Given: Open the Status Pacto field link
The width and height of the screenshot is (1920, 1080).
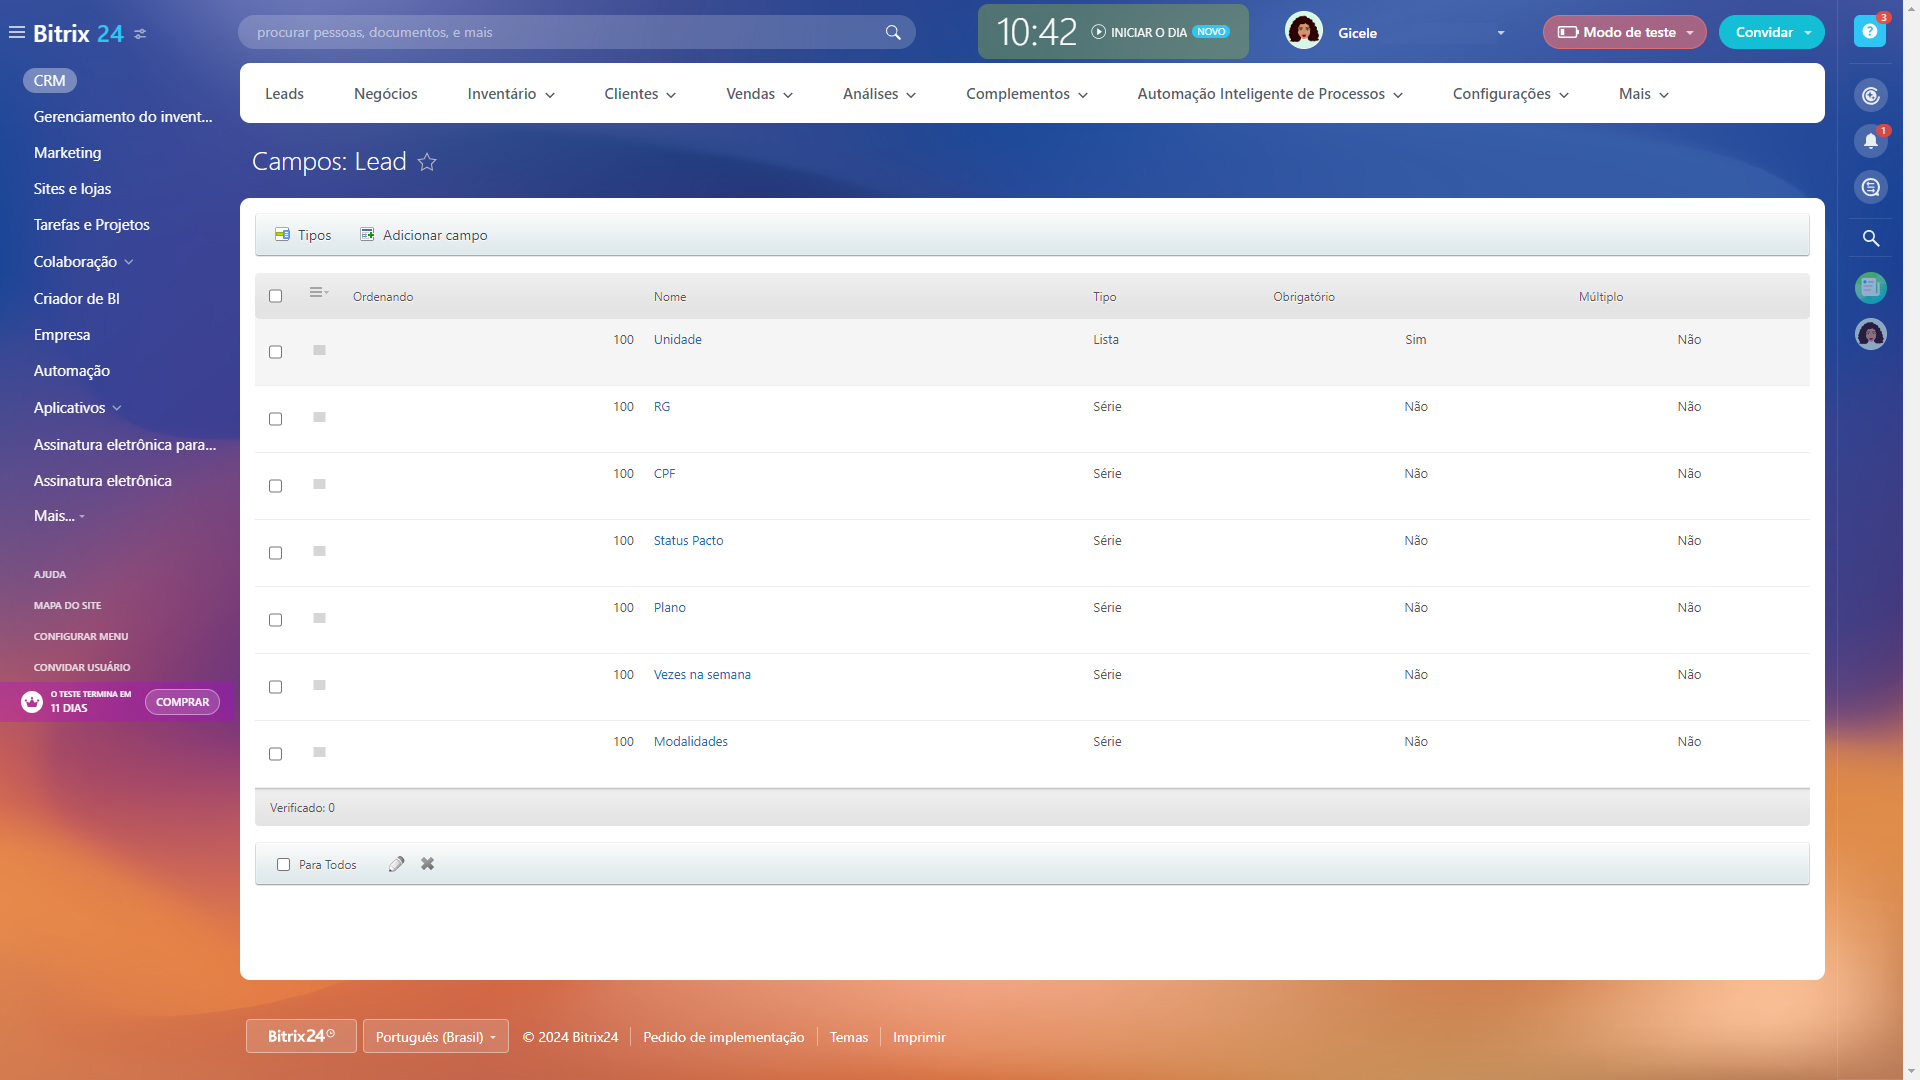Looking at the screenshot, I should point(688,541).
